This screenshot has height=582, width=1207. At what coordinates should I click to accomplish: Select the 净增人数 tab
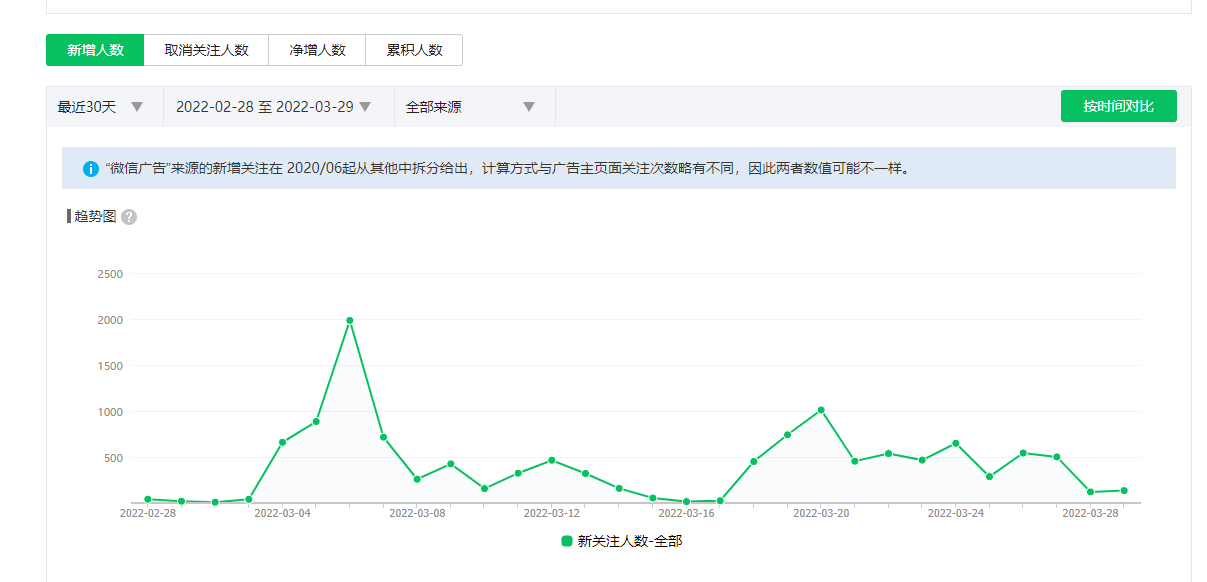317,50
